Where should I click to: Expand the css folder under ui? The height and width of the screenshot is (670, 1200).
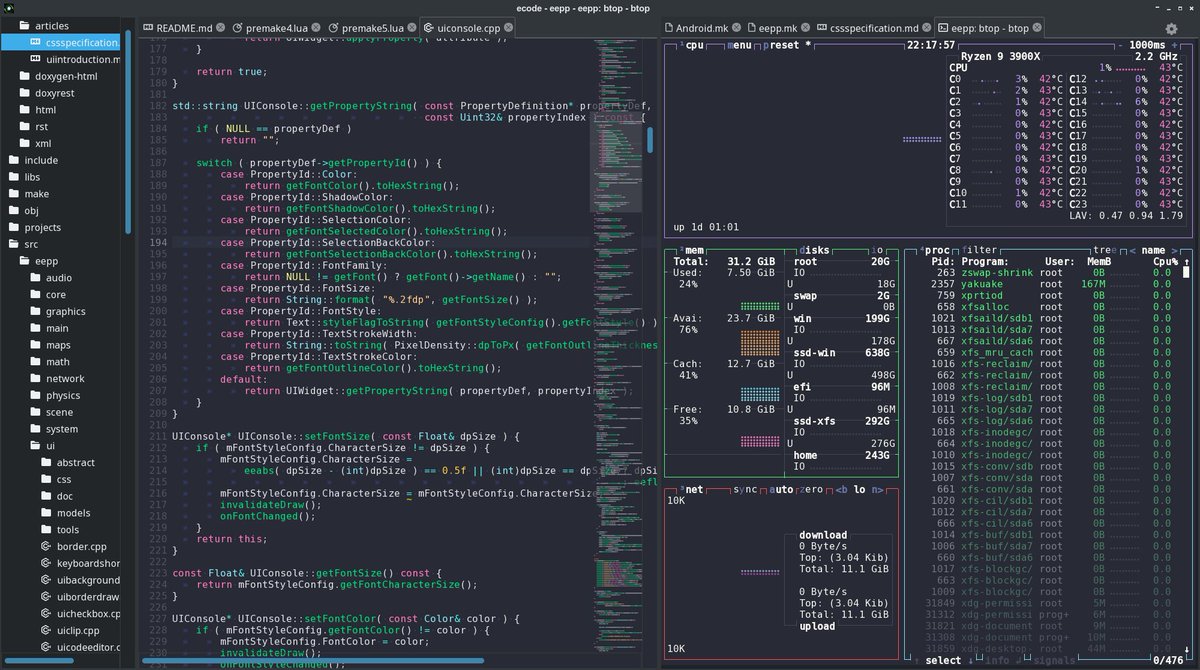click(62, 479)
